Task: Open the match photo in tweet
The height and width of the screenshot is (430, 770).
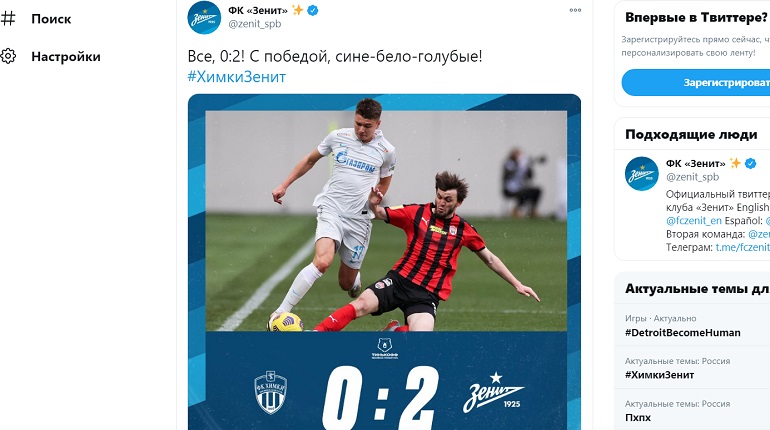Action: pos(386,221)
